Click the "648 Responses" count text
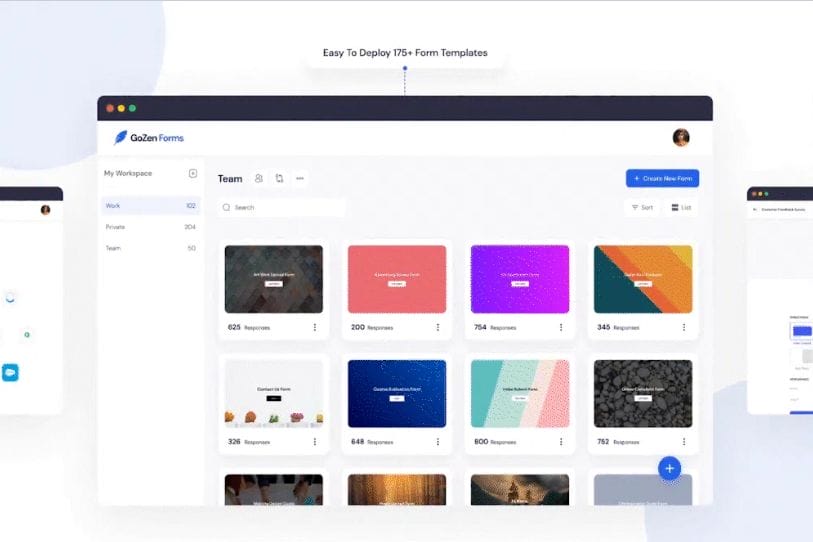 [372, 442]
